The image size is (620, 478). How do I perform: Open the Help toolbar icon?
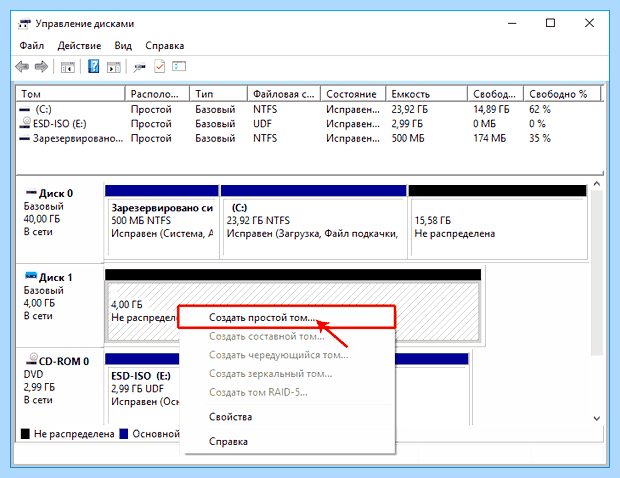(93, 66)
